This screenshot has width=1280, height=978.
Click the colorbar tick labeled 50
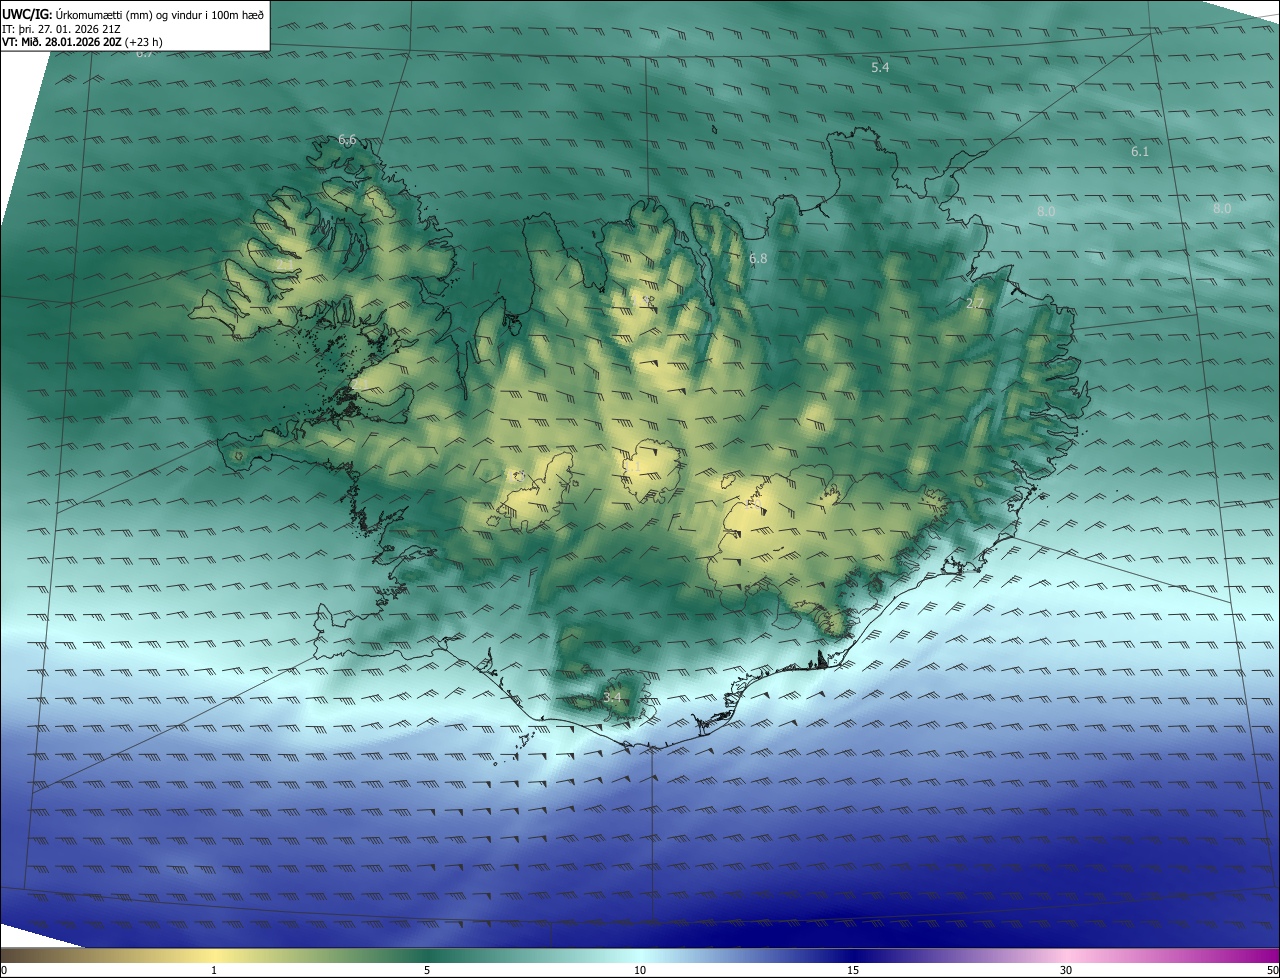1272,970
